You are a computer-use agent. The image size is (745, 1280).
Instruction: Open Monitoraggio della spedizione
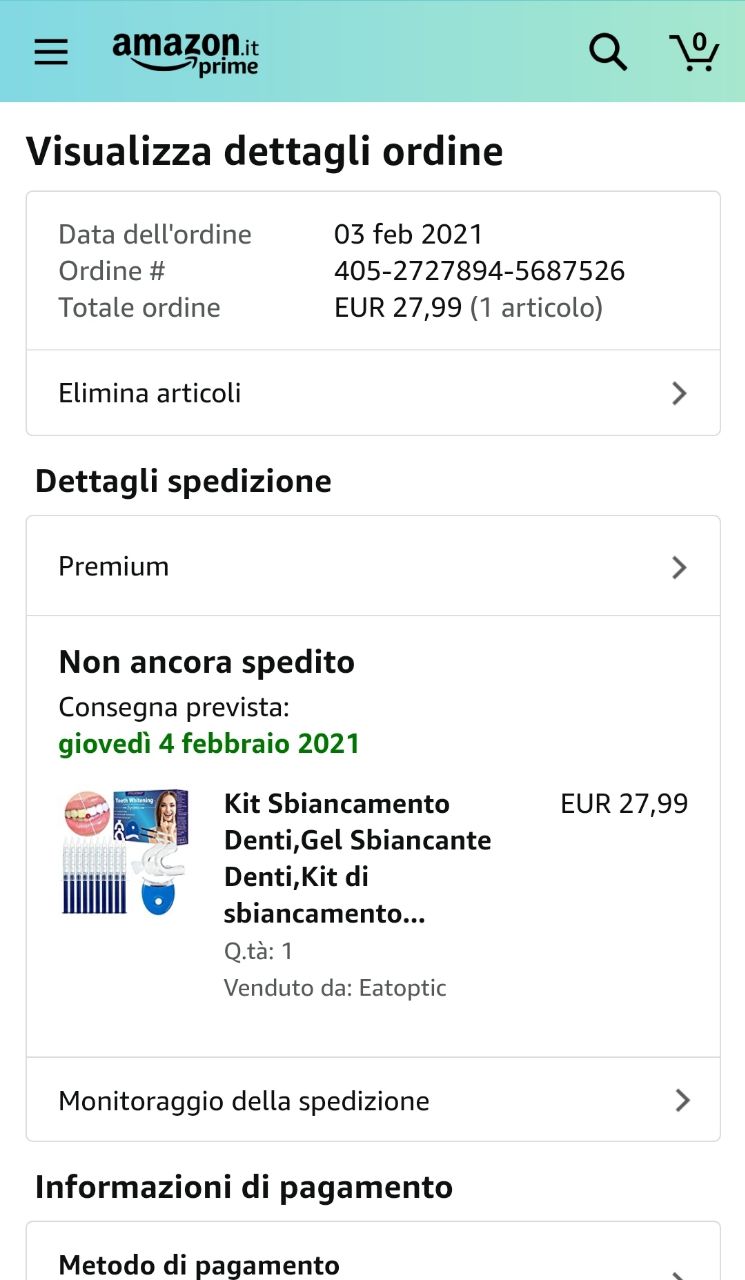[x=373, y=1100]
